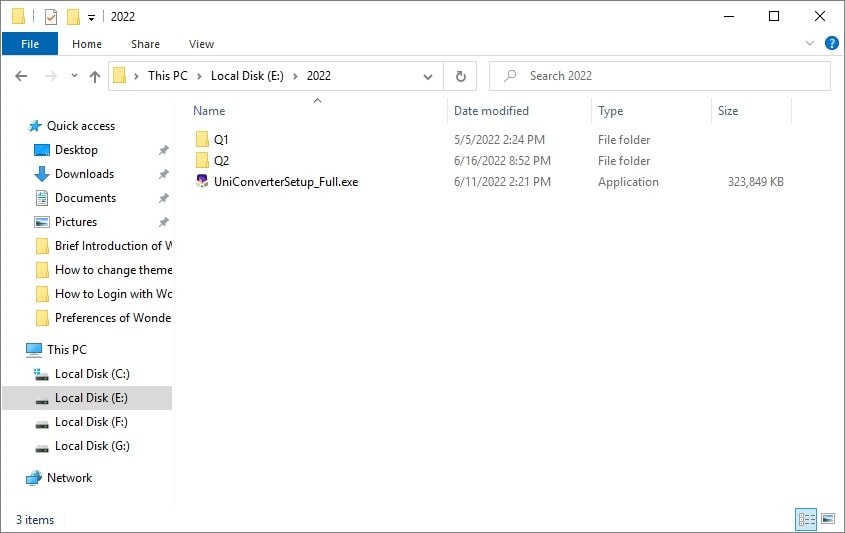The image size is (845, 533).
Task: Open Desktop in Quick access
Action: [76, 150]
